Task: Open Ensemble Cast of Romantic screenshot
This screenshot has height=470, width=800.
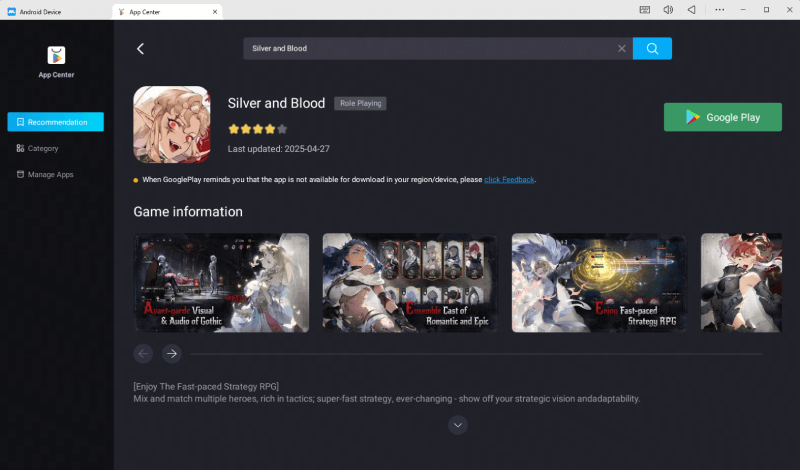Action: (x=410, y=283)
